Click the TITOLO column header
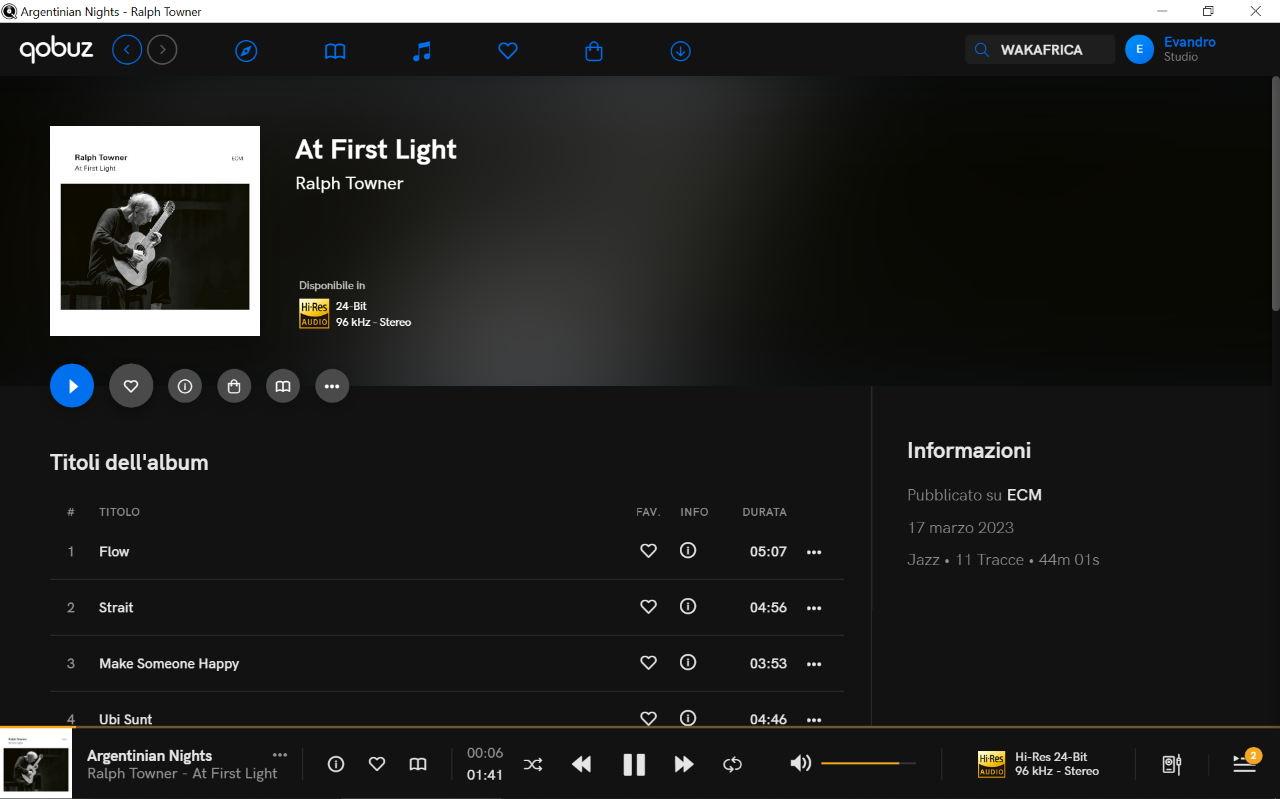Image resolution: width=1280 pixels, height=799 pixels. click(x=119, y=512)
